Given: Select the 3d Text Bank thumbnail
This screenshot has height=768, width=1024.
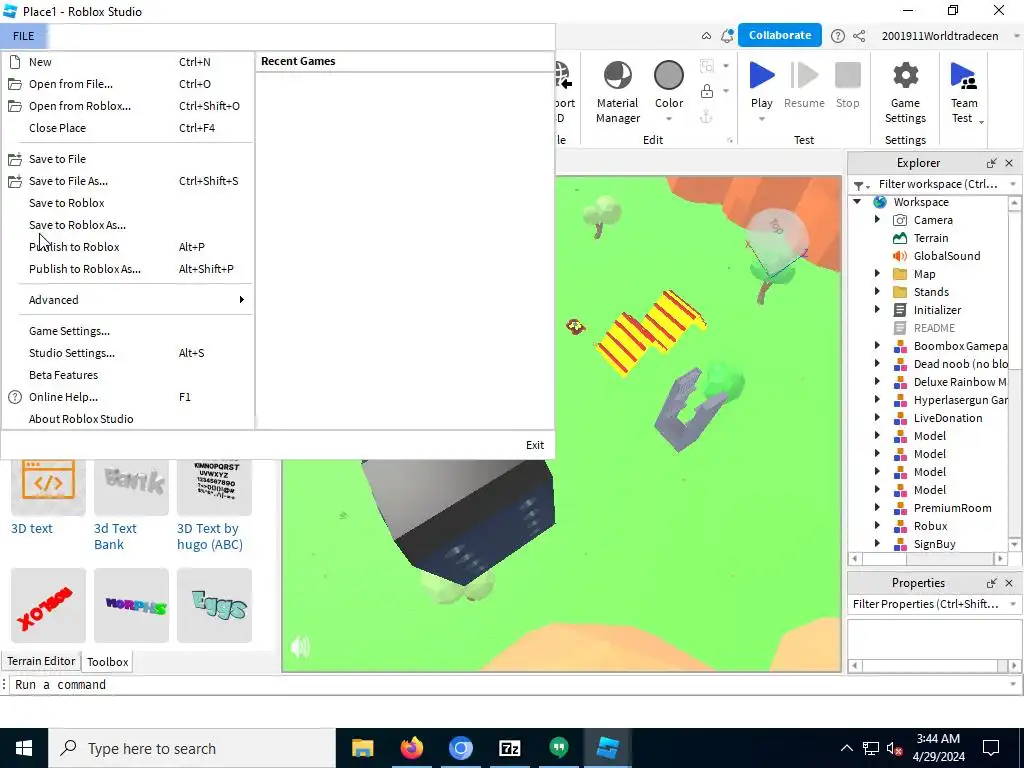Looking at the screenshot, I should [131, 487].
